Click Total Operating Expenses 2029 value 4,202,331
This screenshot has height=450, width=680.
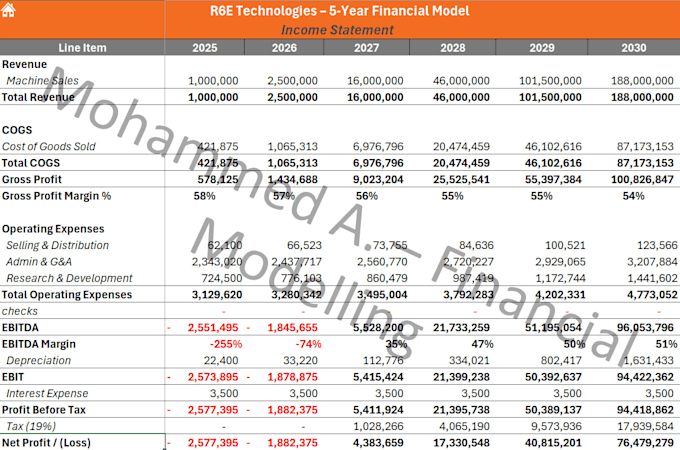[x=560, y=295]
